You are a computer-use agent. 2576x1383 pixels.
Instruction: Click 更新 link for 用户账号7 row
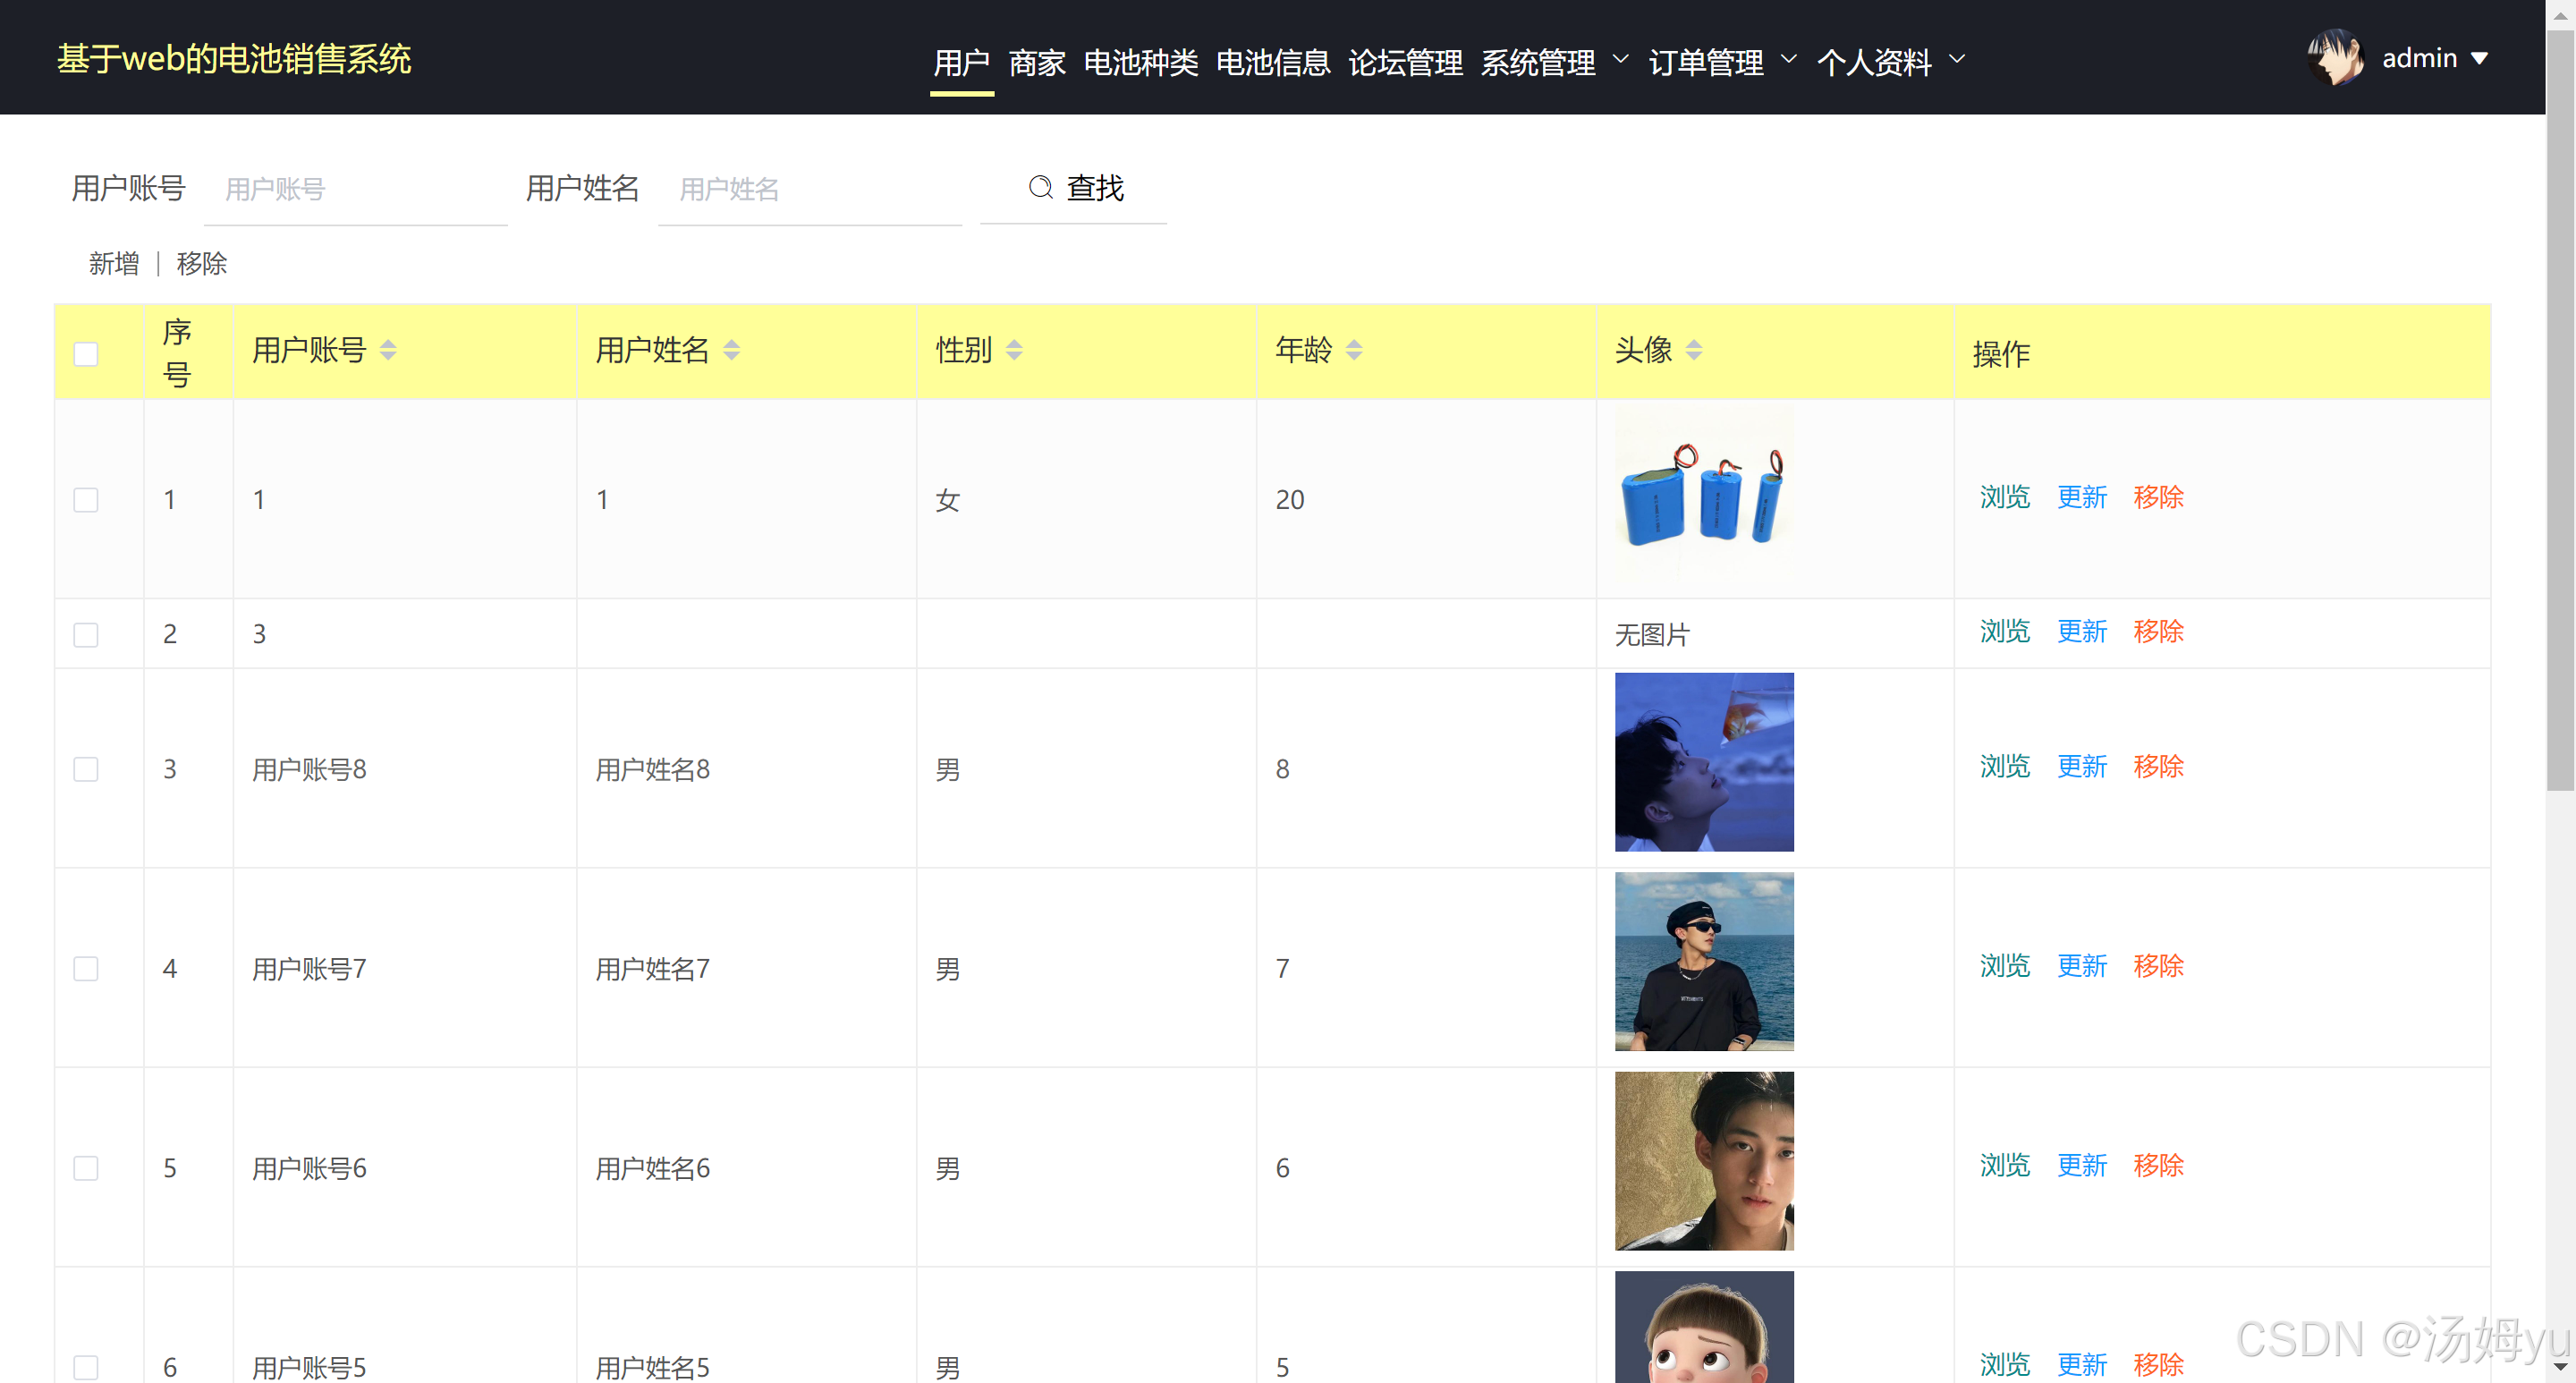[2081, 966]
